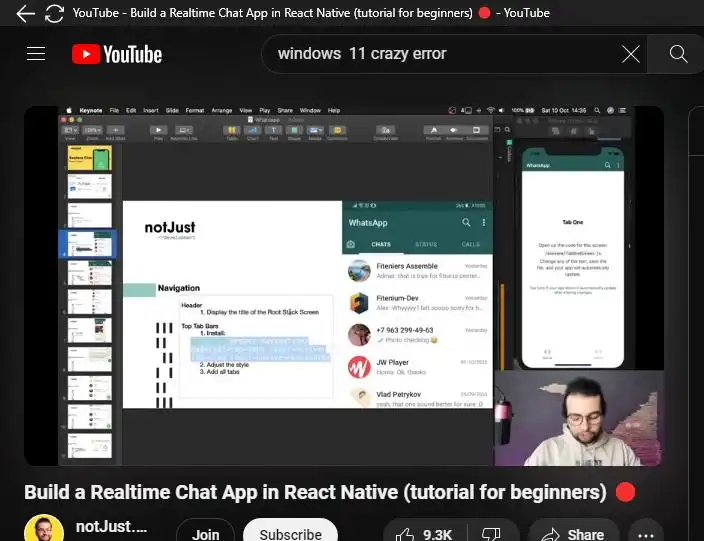Image resolution: width=704 pixels, height=541 pixels.
Task: Open the Edit menu in Keynote
Action: (131, 110)
